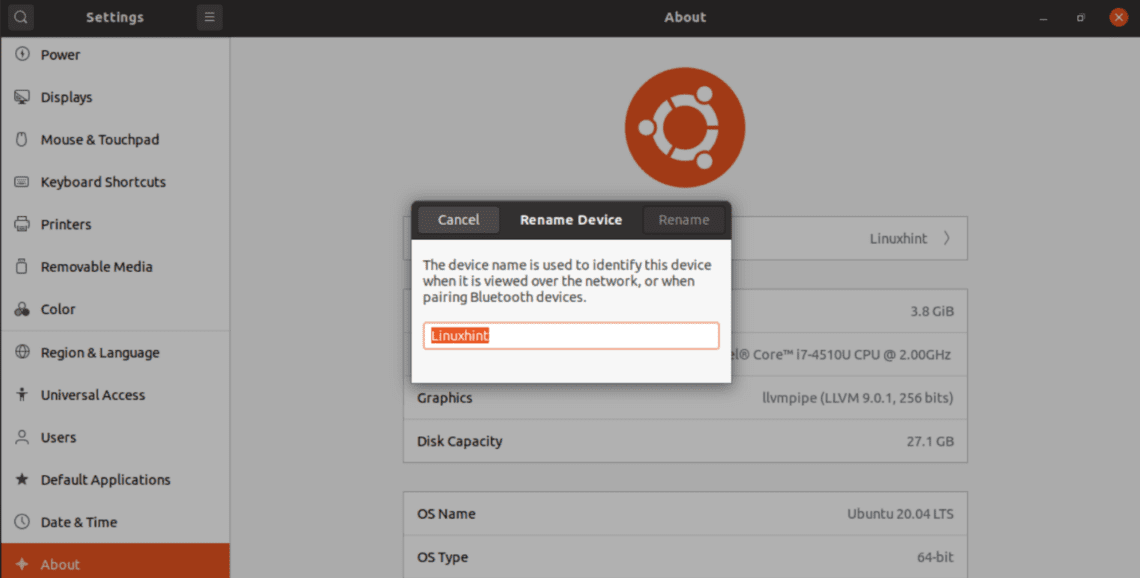Cancel the Rename Device dialog
Screen dimensions: 1140x578
458,220
